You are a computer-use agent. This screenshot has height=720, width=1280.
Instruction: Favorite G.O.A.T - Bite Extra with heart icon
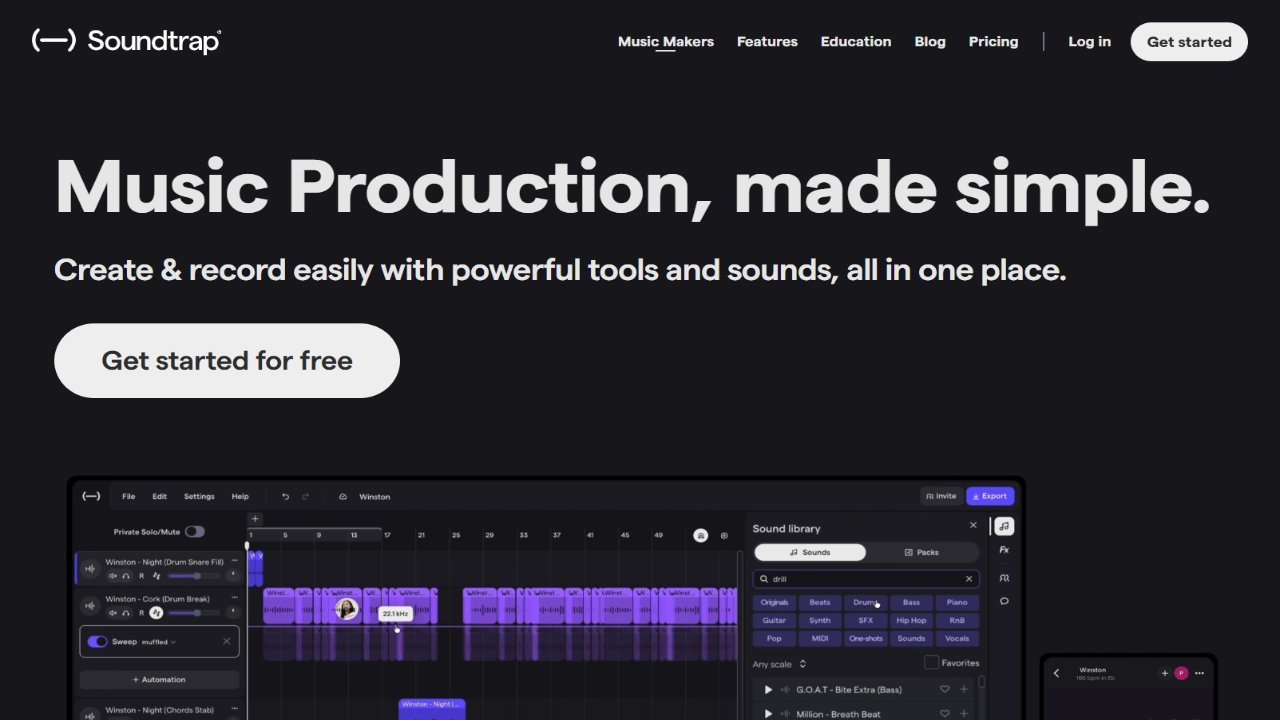(944, 689)
